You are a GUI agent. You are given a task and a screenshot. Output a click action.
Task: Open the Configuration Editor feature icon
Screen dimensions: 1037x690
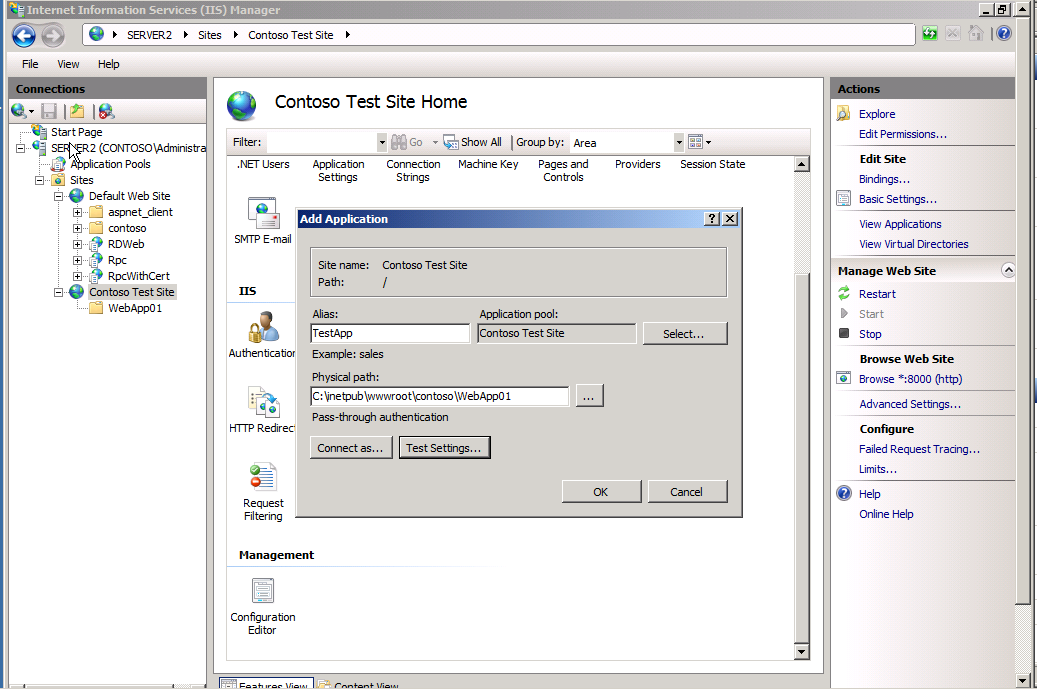263,591
